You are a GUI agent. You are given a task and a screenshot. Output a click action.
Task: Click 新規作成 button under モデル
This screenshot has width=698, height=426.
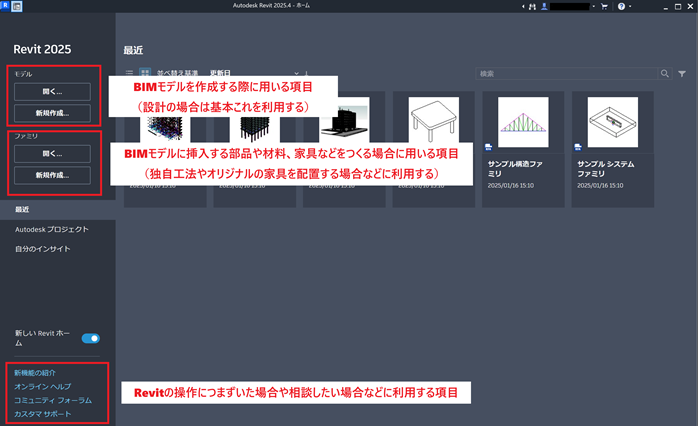click(x=53, y=113)
